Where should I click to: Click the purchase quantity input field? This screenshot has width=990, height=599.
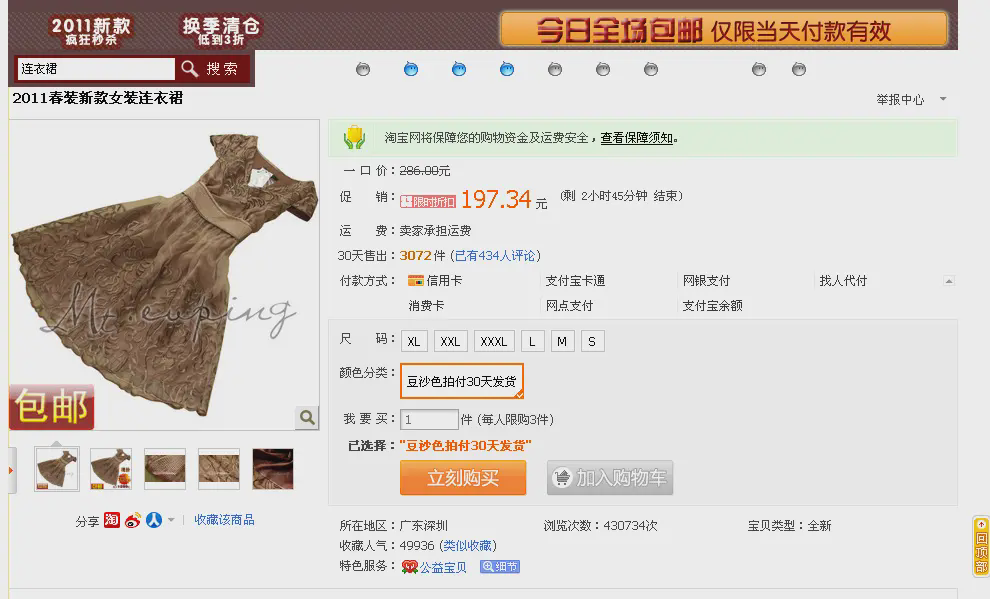pos(429,419)
